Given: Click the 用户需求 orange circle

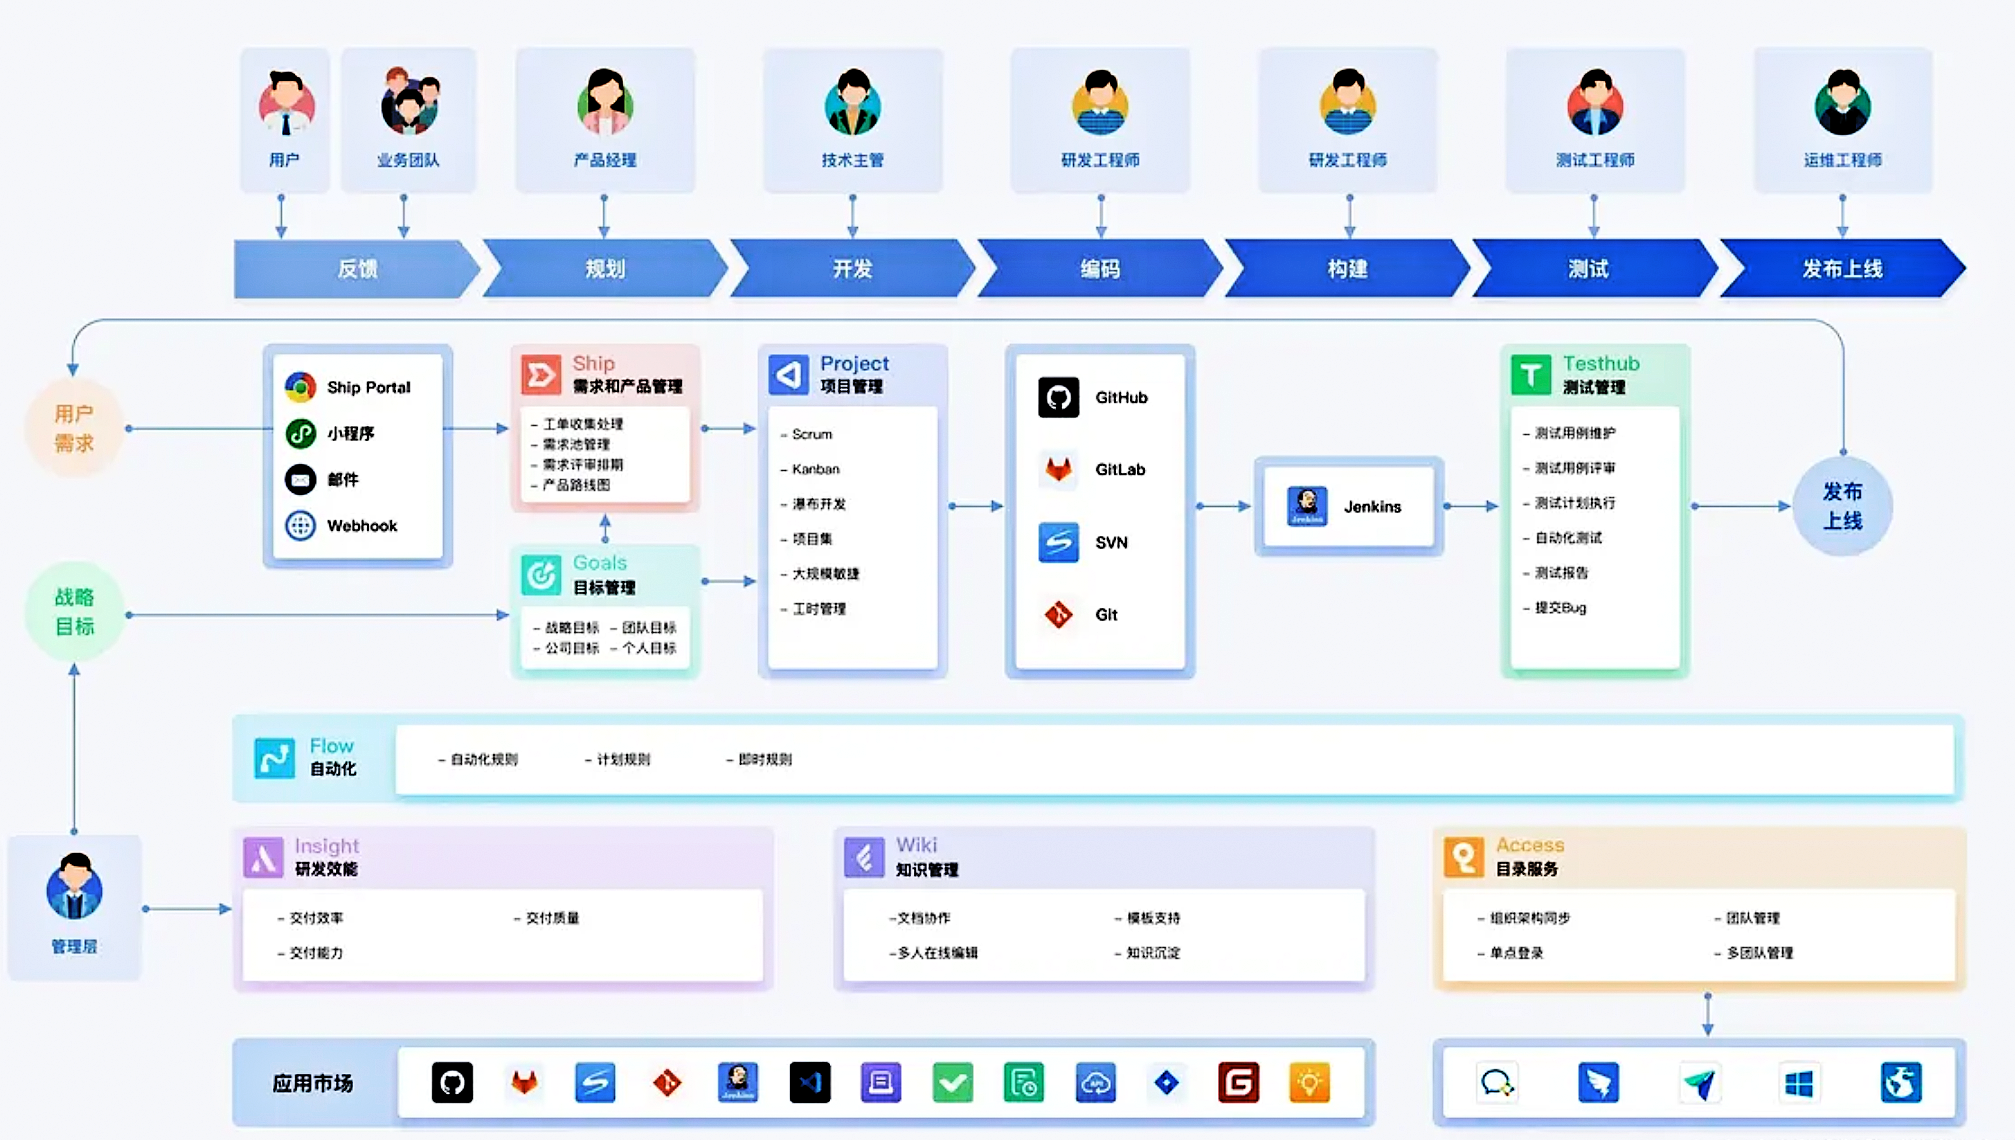Looking at the screenshot, I should [x=74, y=428].
